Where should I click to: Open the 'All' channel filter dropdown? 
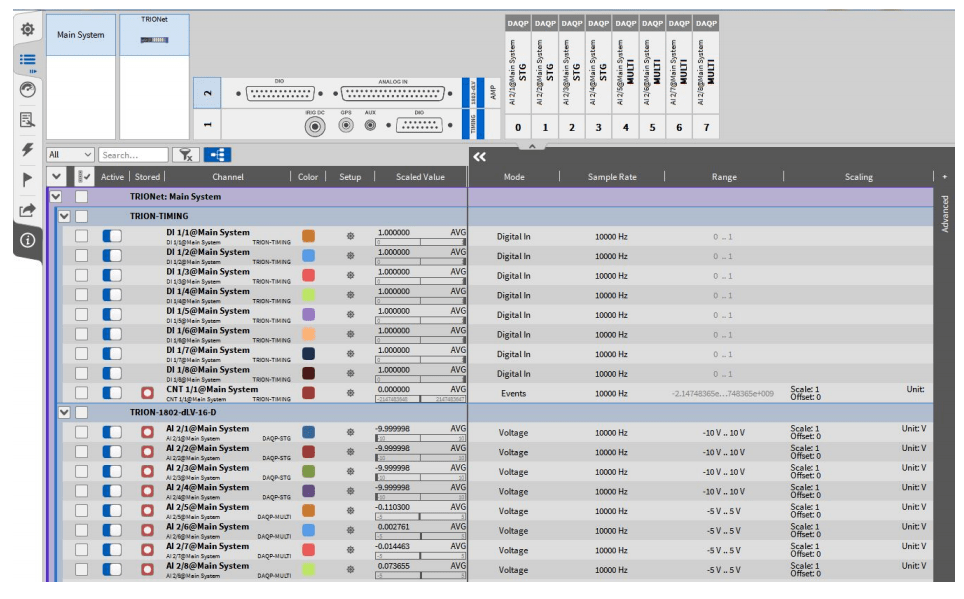pyautogui.click(x=70, y=155)
